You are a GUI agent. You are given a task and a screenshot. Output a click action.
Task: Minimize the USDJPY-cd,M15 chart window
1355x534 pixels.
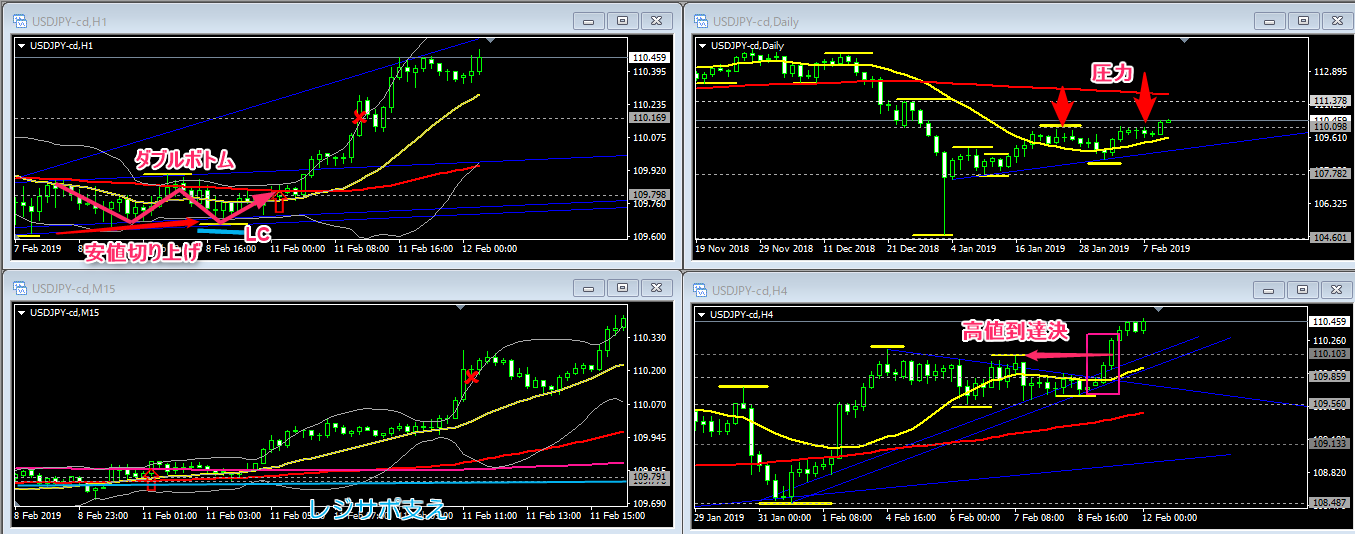pyautogui.click(x=588, y=289)
